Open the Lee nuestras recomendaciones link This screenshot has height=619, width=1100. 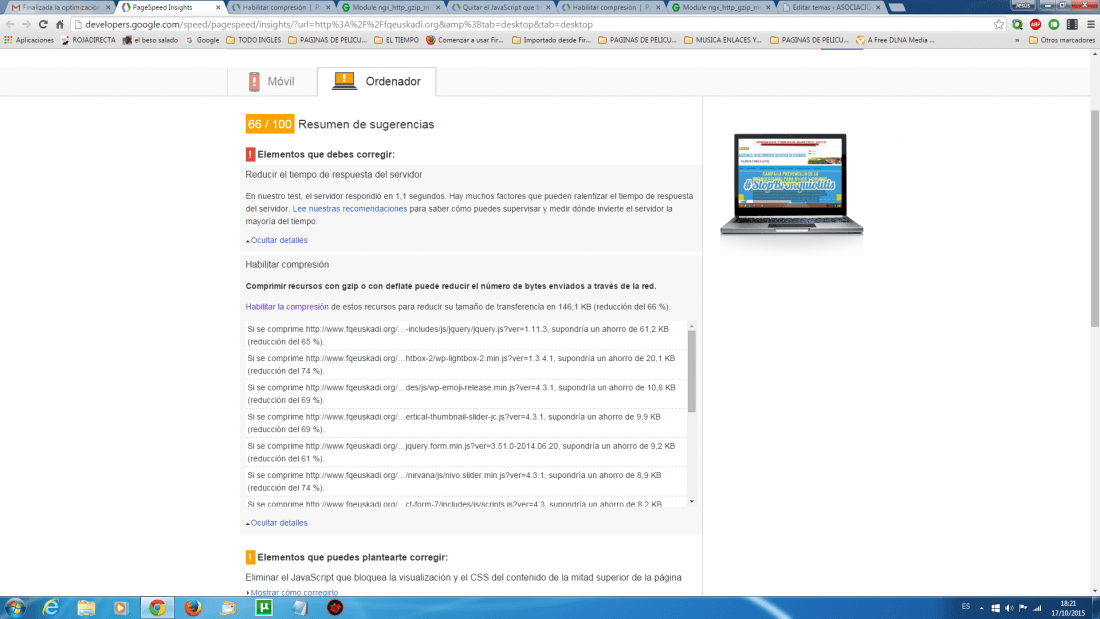click(349, 208)
